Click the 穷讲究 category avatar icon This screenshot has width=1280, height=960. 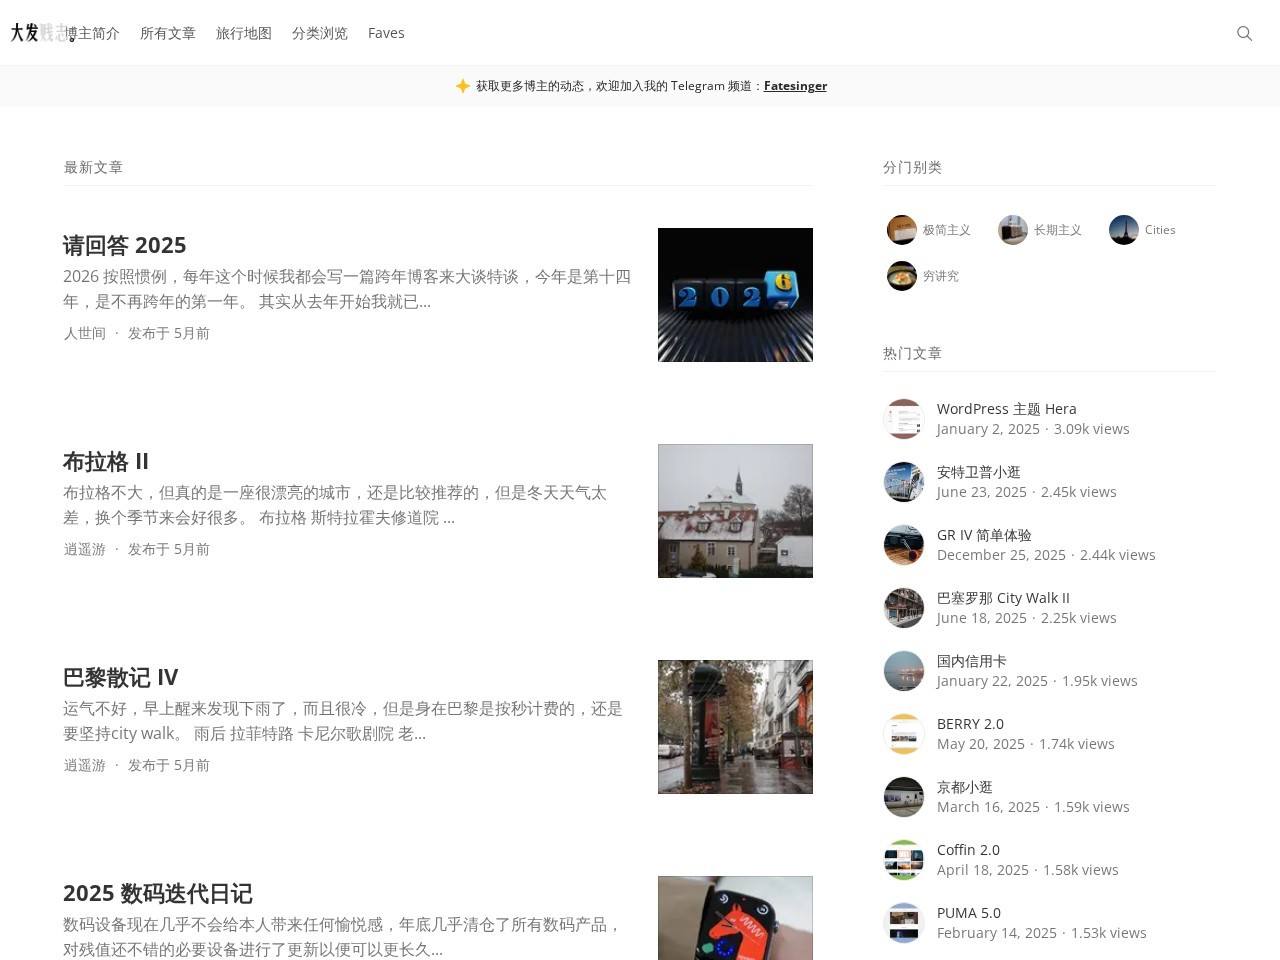click(x=902, y=276)
